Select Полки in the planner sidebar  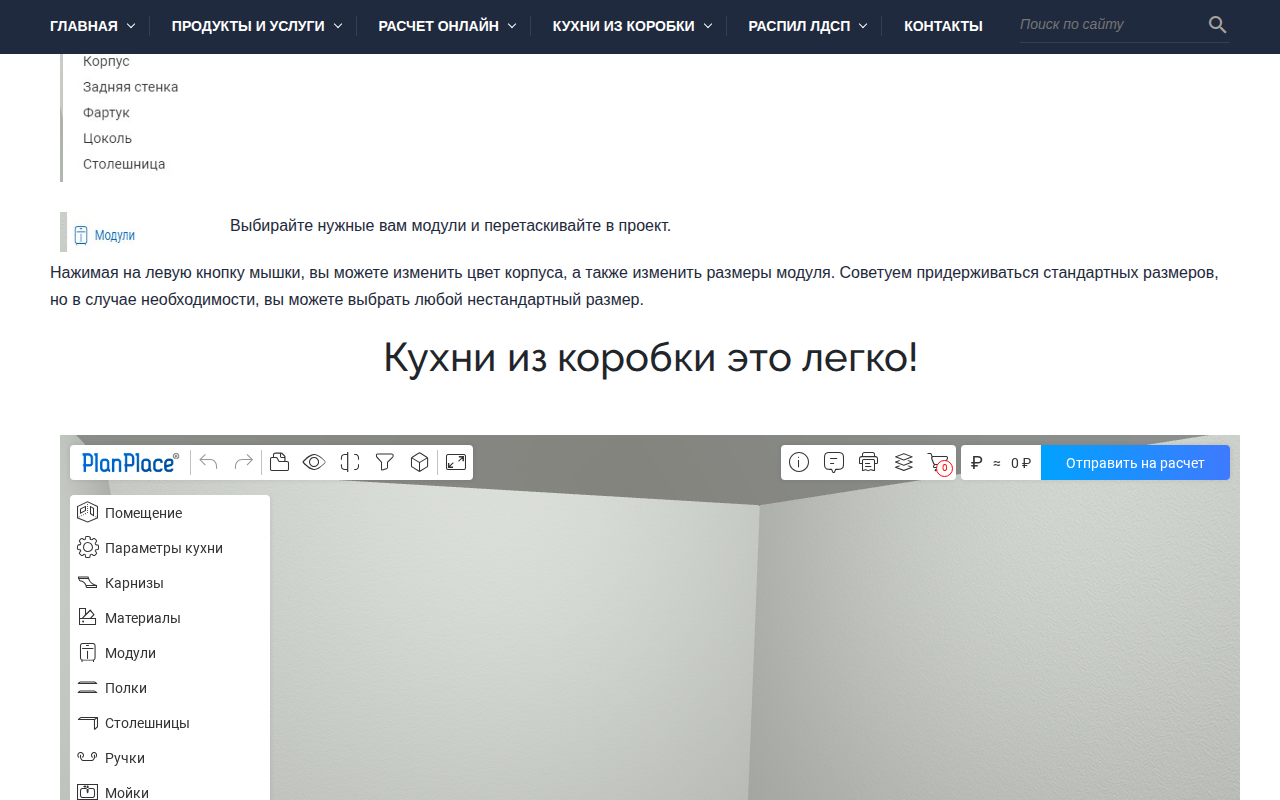click(x=170, y=688)
